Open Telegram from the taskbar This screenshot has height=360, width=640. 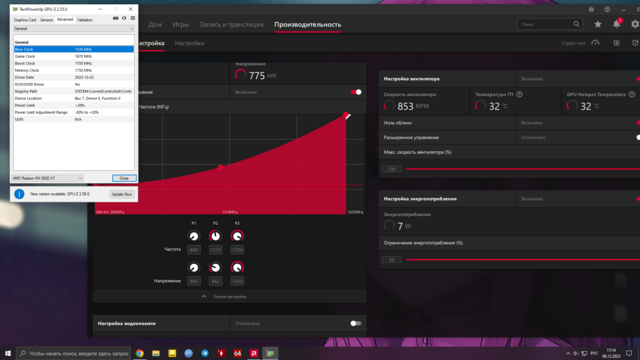(205, 353)
